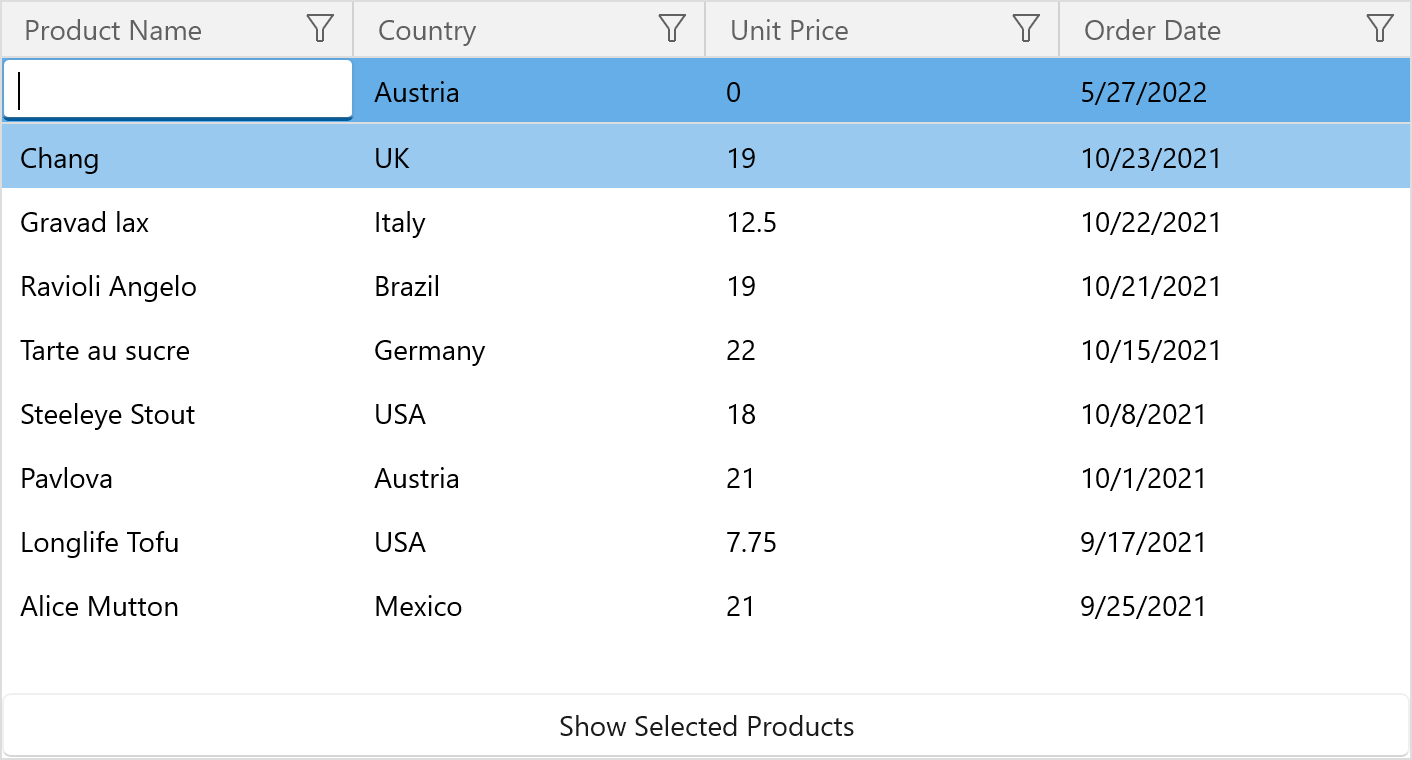
Task: Select the Chang product row
Action: [60, 158]
